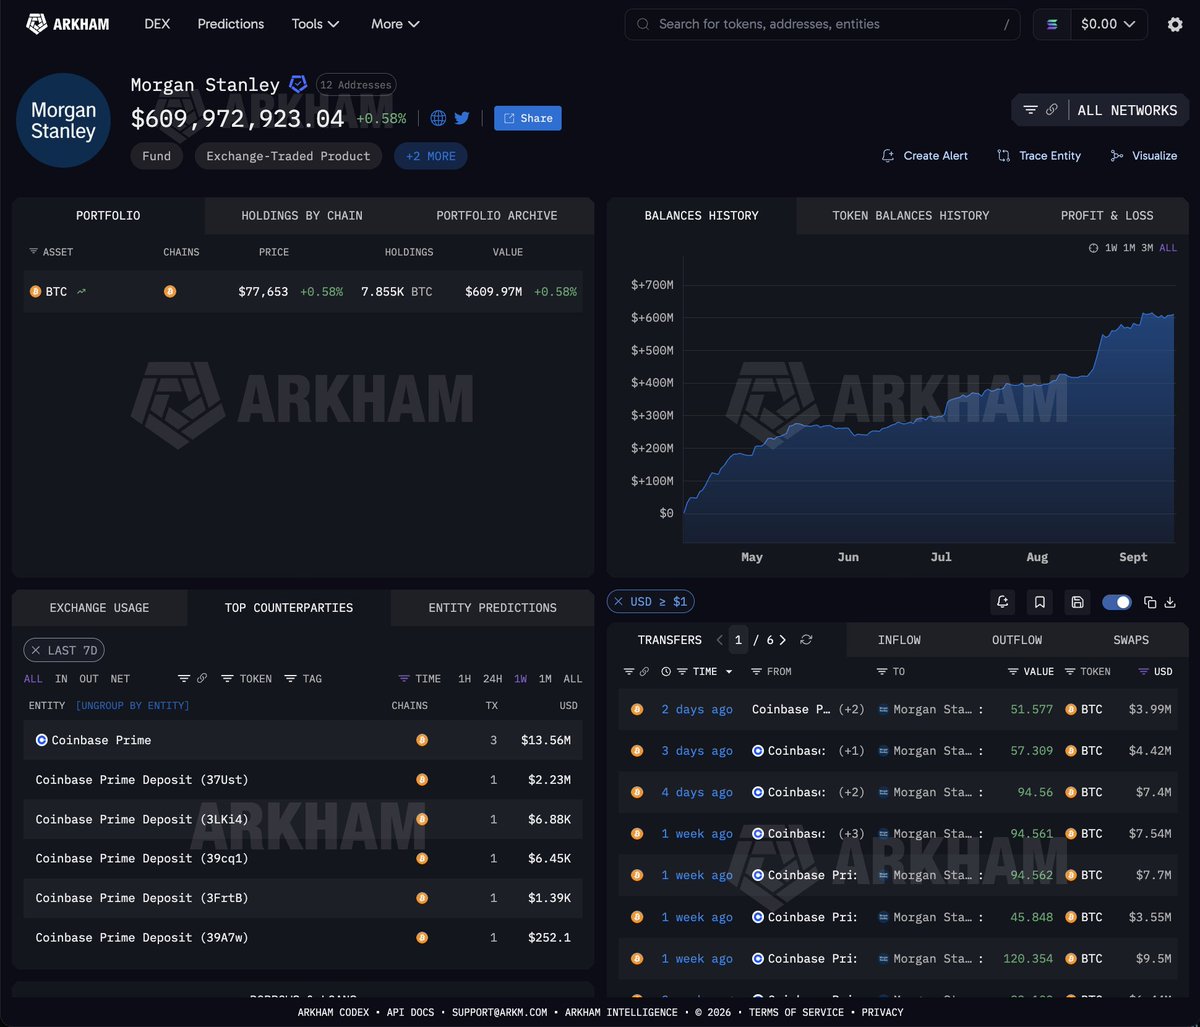This screenshot has width=1200, height=1027.
Task: Toggle the blue switch above transfers table
Action: click(1116, 602)
